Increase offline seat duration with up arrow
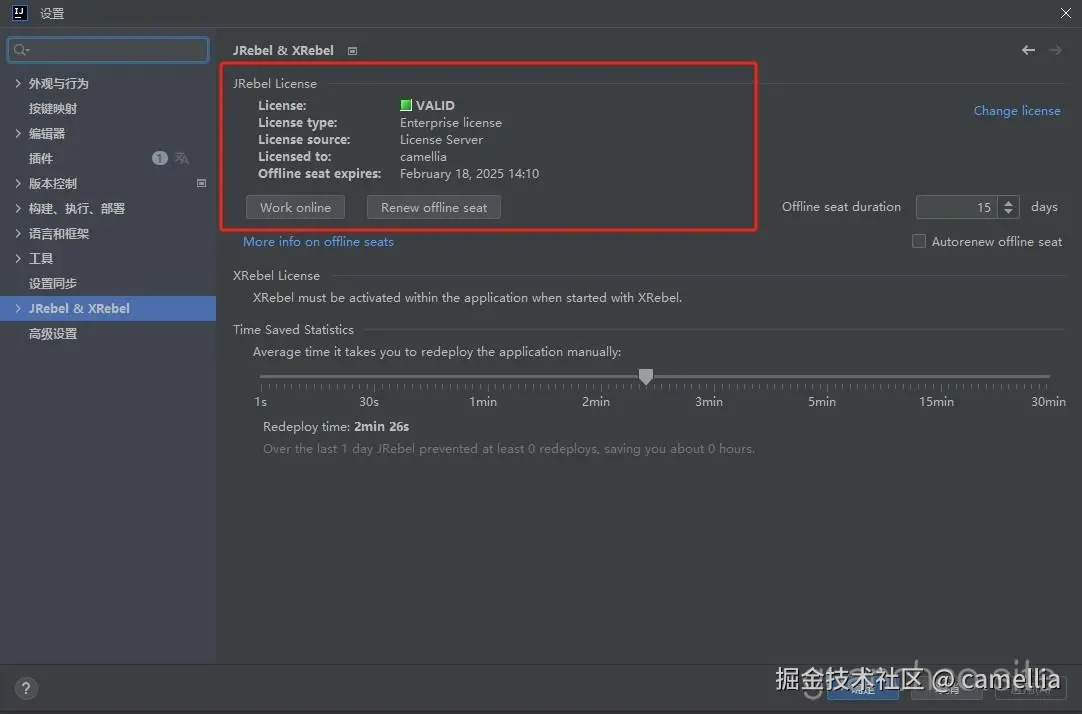The image size is (1082, 714). point(1008,202)
